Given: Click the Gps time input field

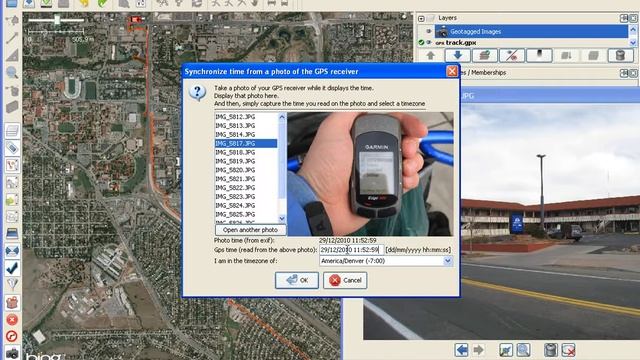Looking at the screenshot, I should coord(351,250).
